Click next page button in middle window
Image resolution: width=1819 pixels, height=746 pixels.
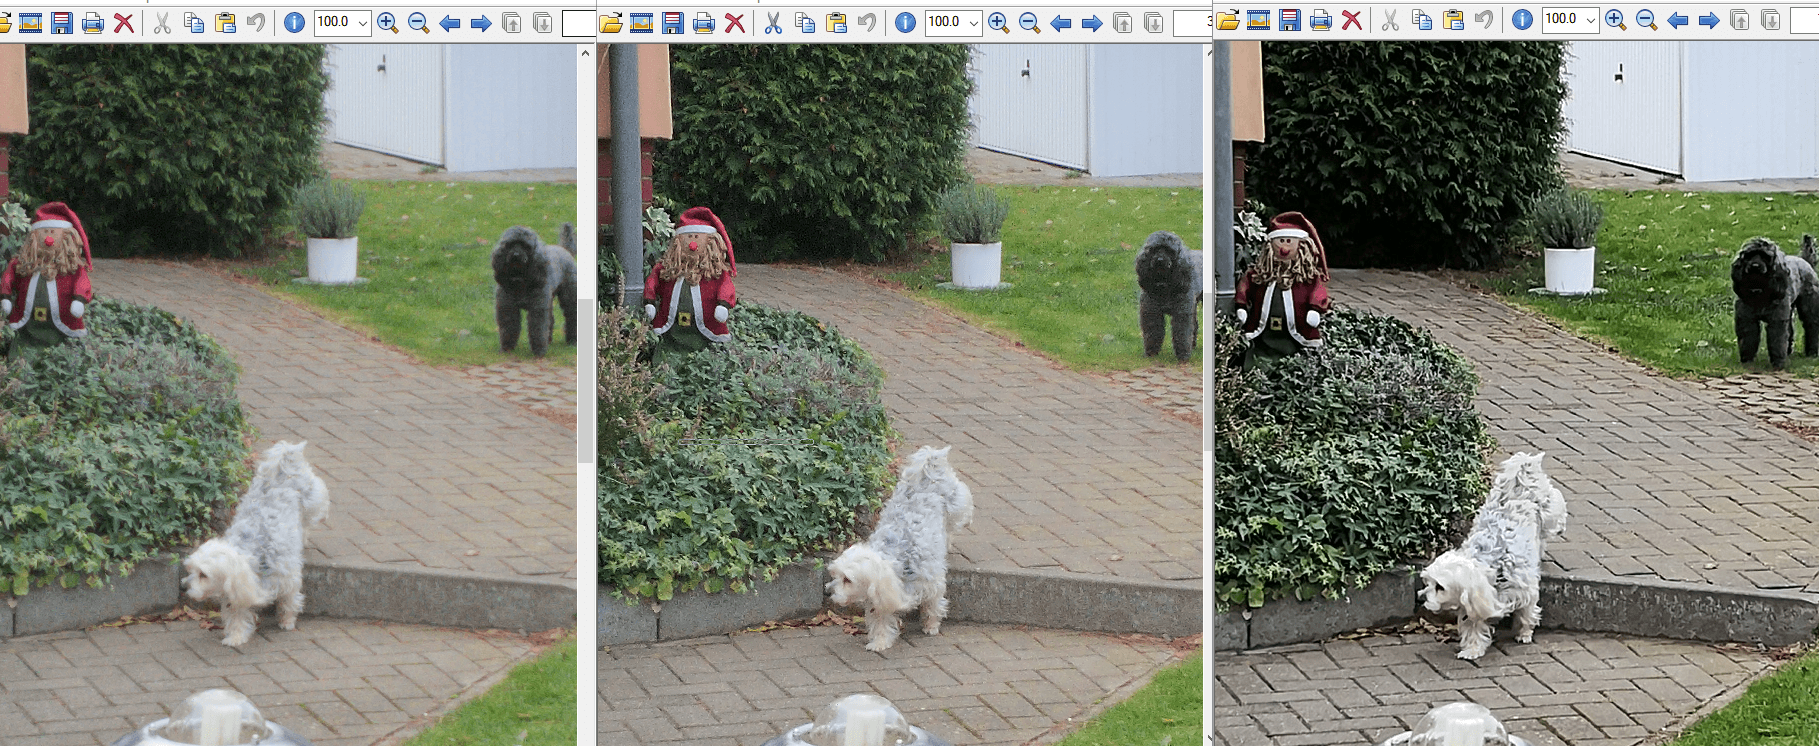click(1154, 22)
